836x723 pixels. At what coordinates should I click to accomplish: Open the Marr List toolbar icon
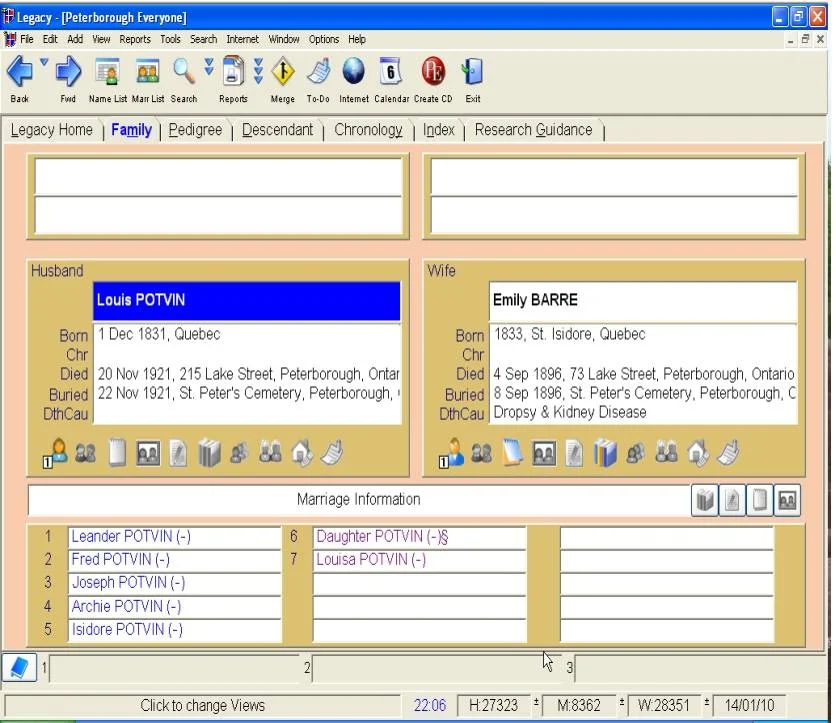(148, 72)
